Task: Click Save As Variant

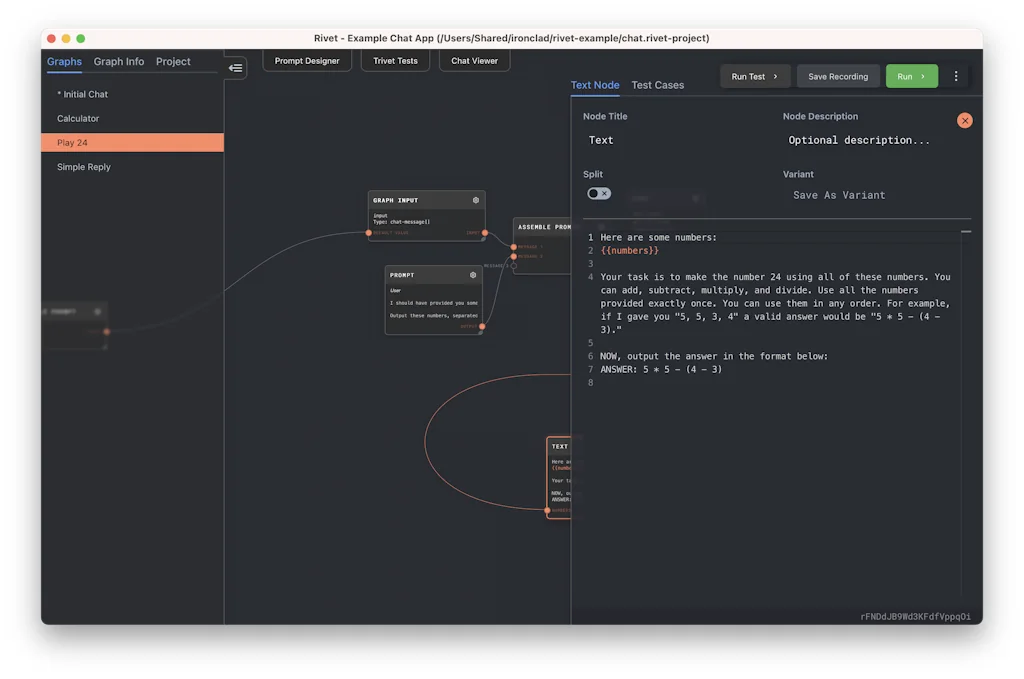Action: click(x=839, y=195)
